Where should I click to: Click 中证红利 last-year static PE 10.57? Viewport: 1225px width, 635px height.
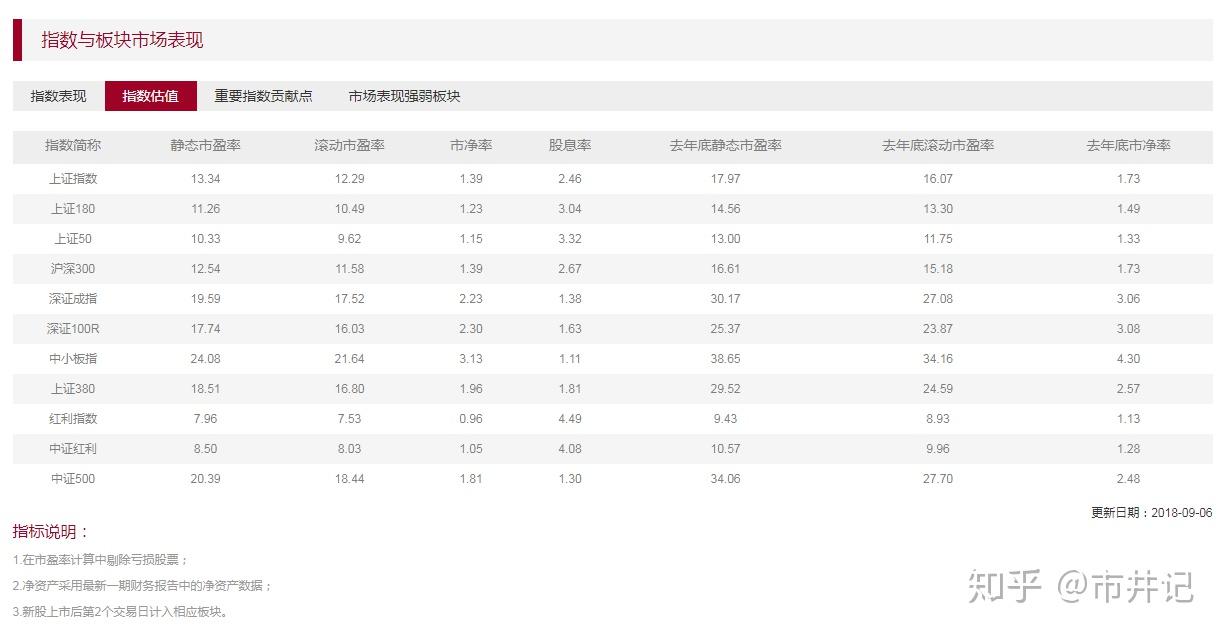pyautogui.click(x=726, y=449)
